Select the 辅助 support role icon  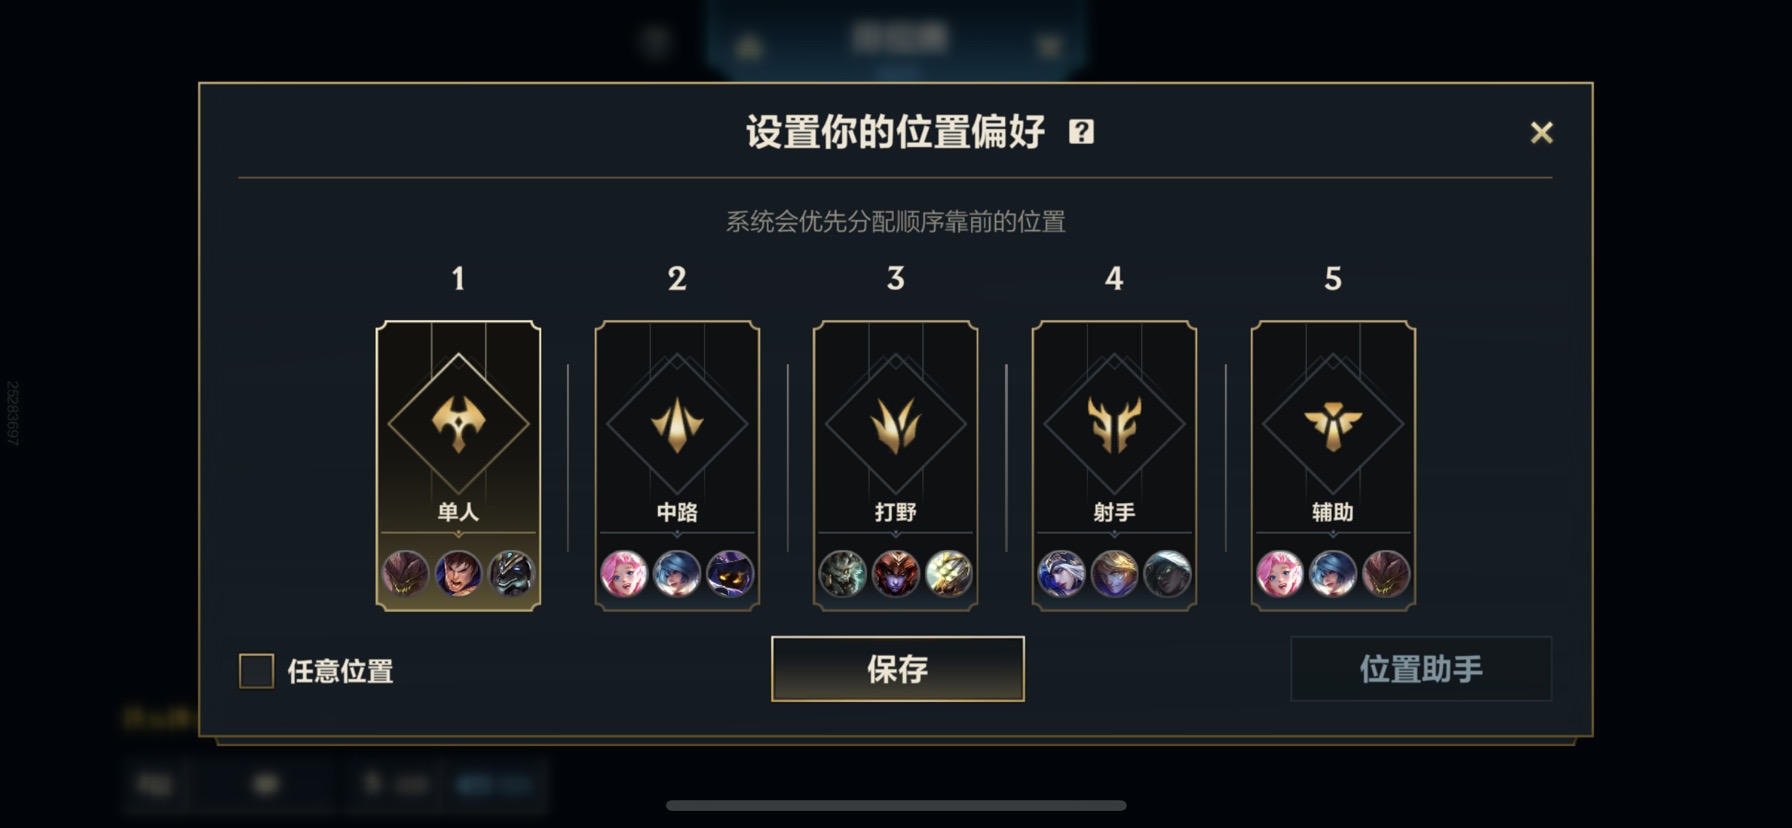pyautogui.click(x=1333, y=423)
